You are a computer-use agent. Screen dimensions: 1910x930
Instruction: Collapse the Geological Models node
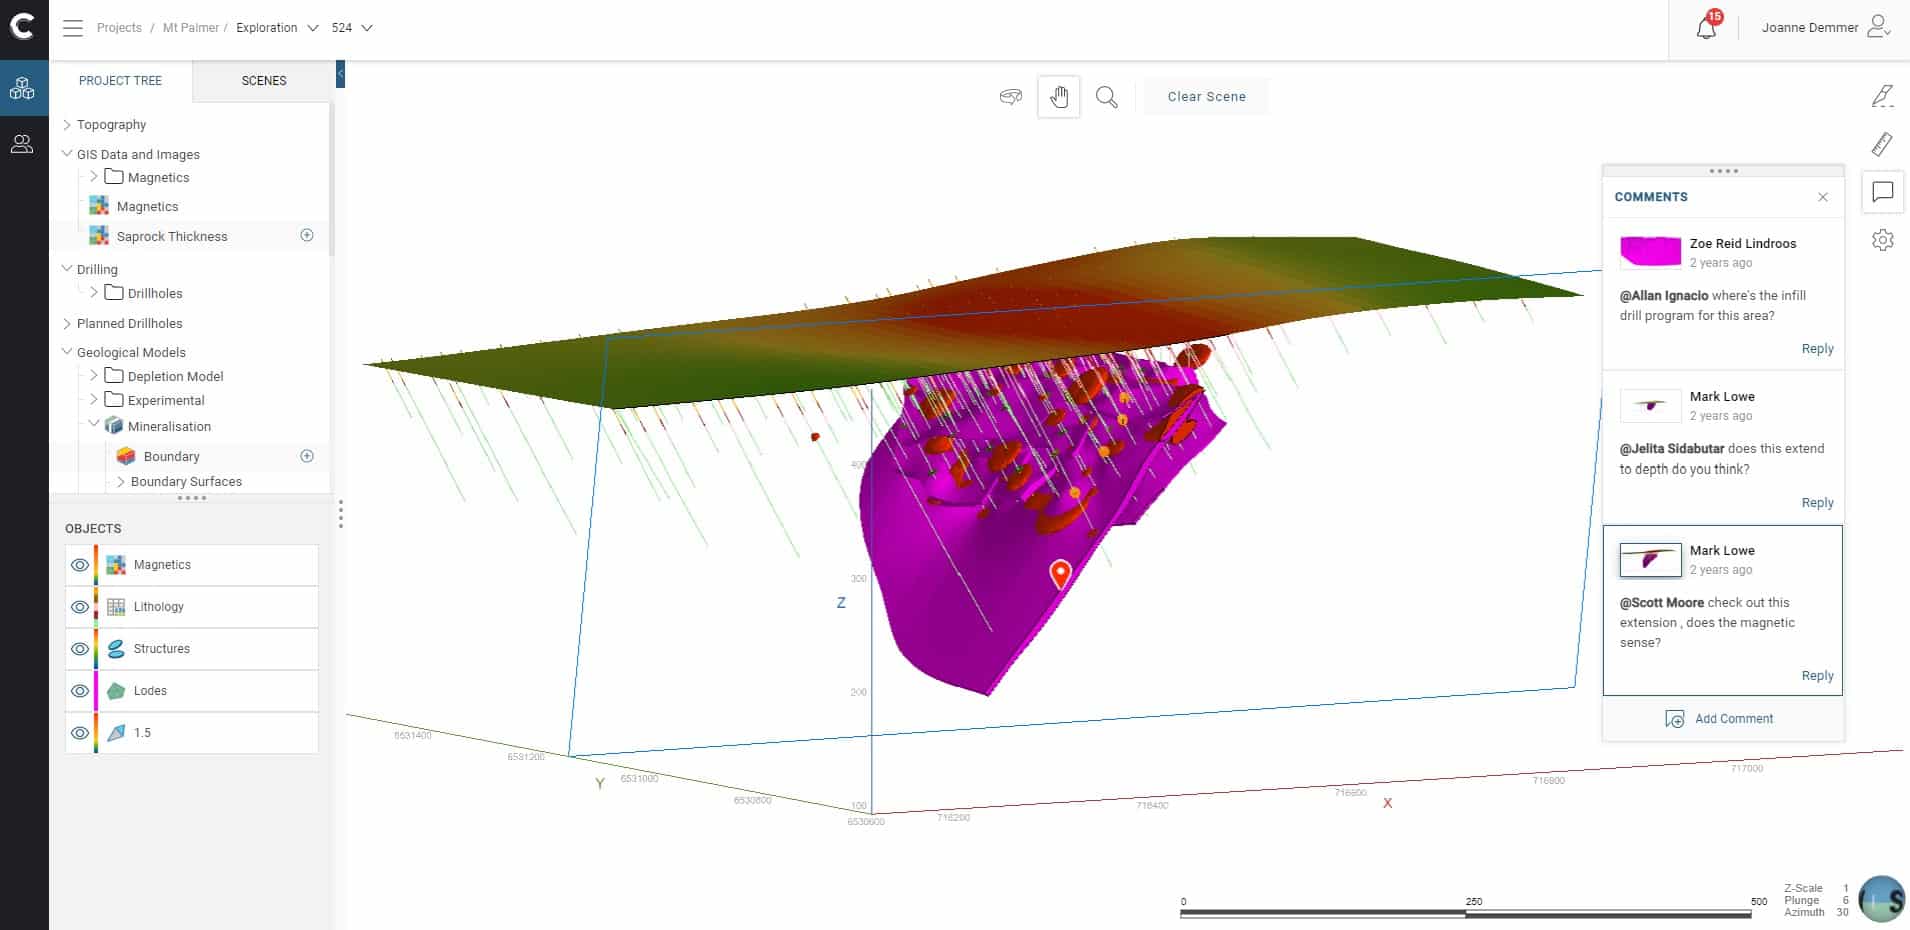tap(67, 352)
